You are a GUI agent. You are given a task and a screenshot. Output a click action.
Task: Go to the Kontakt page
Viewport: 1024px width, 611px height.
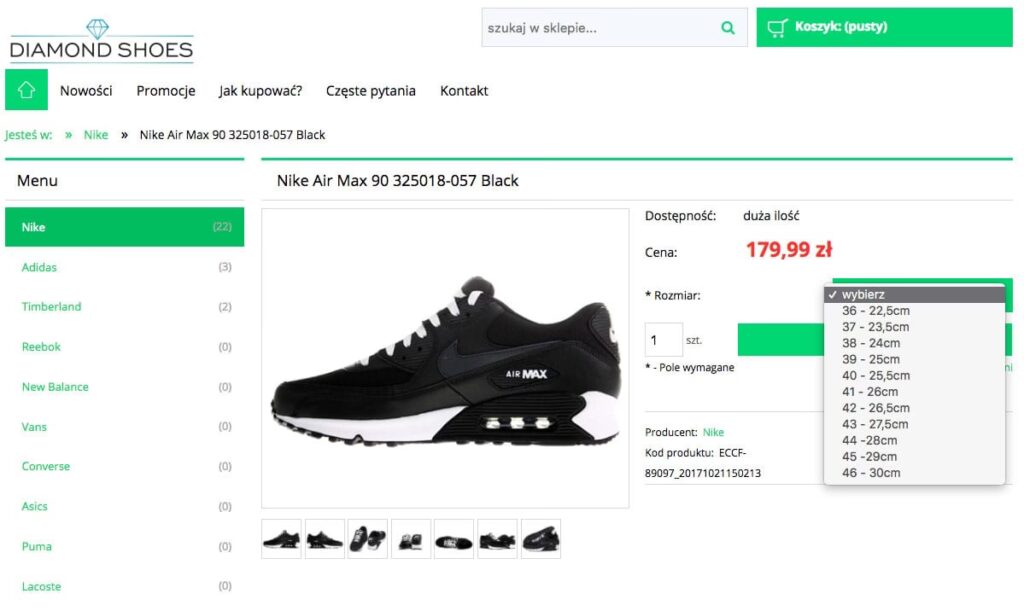[x=464, y=91]
